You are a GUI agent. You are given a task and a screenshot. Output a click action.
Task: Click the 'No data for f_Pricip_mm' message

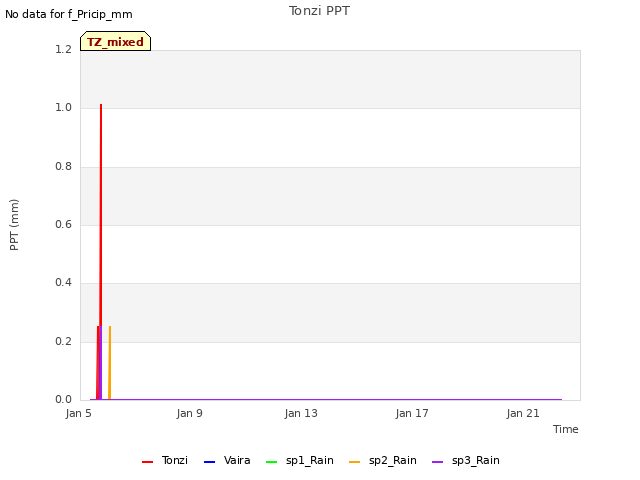pyautogui.click(x=69, y=14)
